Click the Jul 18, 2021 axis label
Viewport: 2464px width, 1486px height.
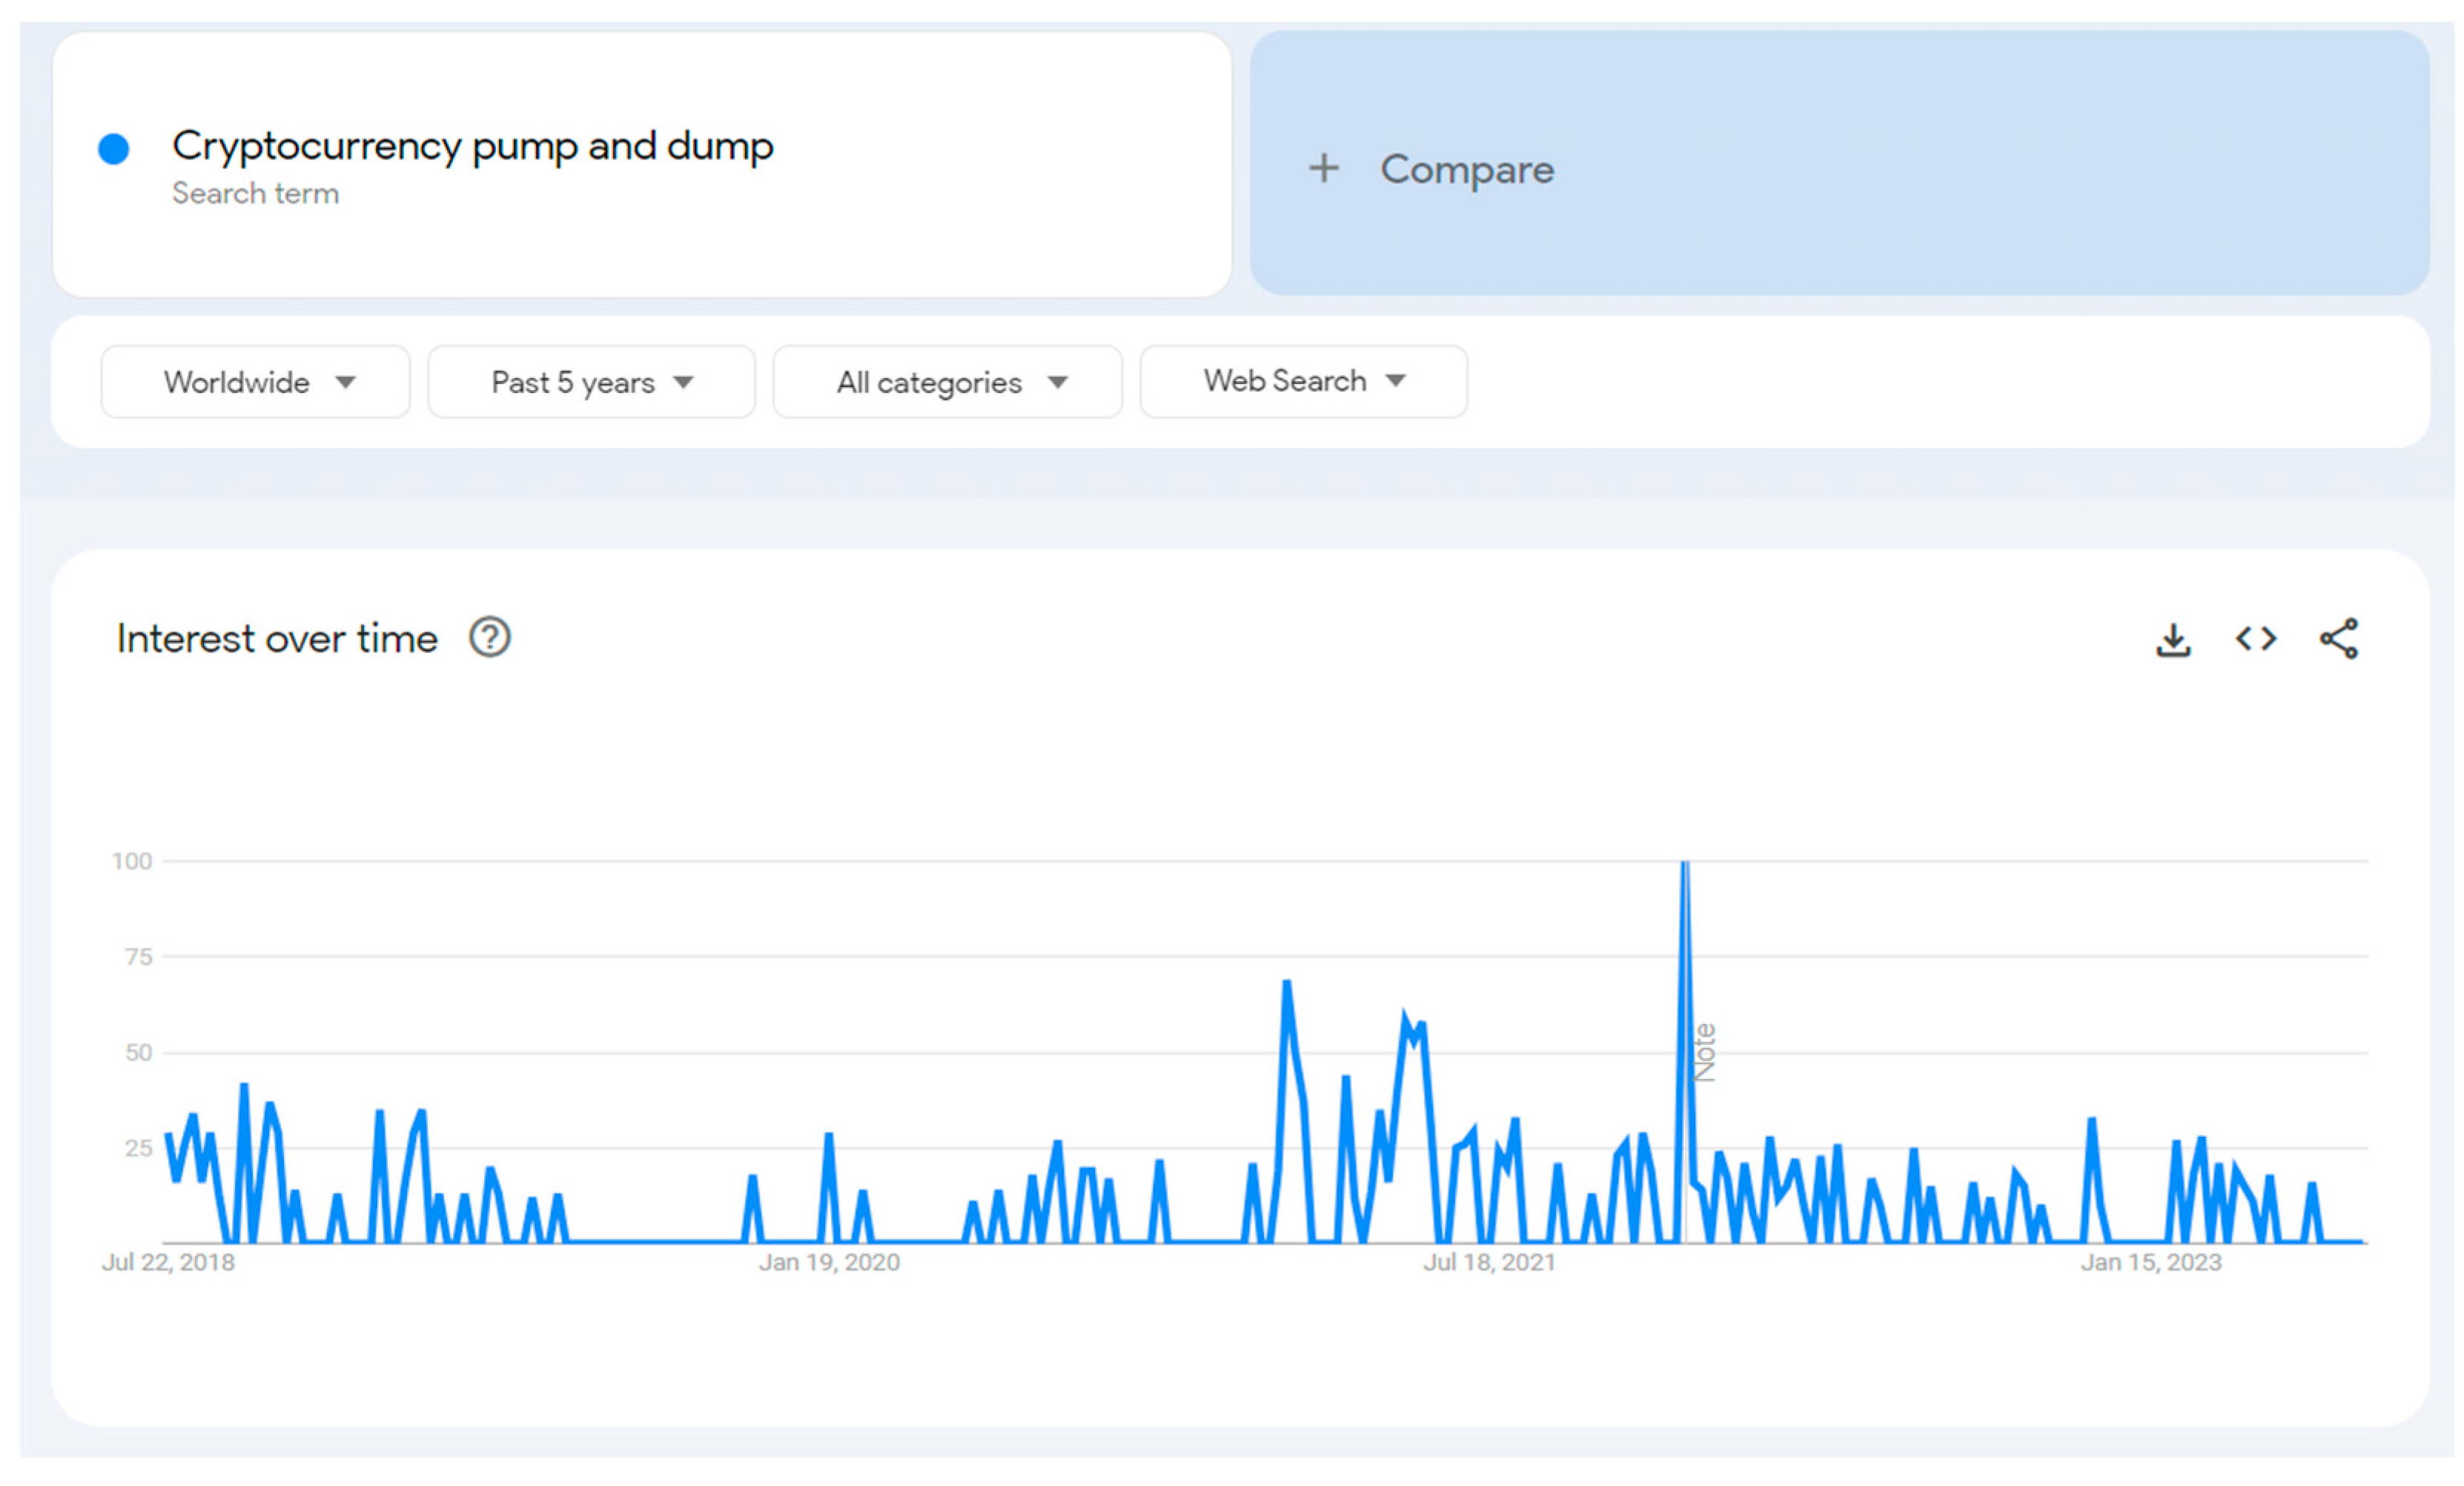[1490, 1263]
